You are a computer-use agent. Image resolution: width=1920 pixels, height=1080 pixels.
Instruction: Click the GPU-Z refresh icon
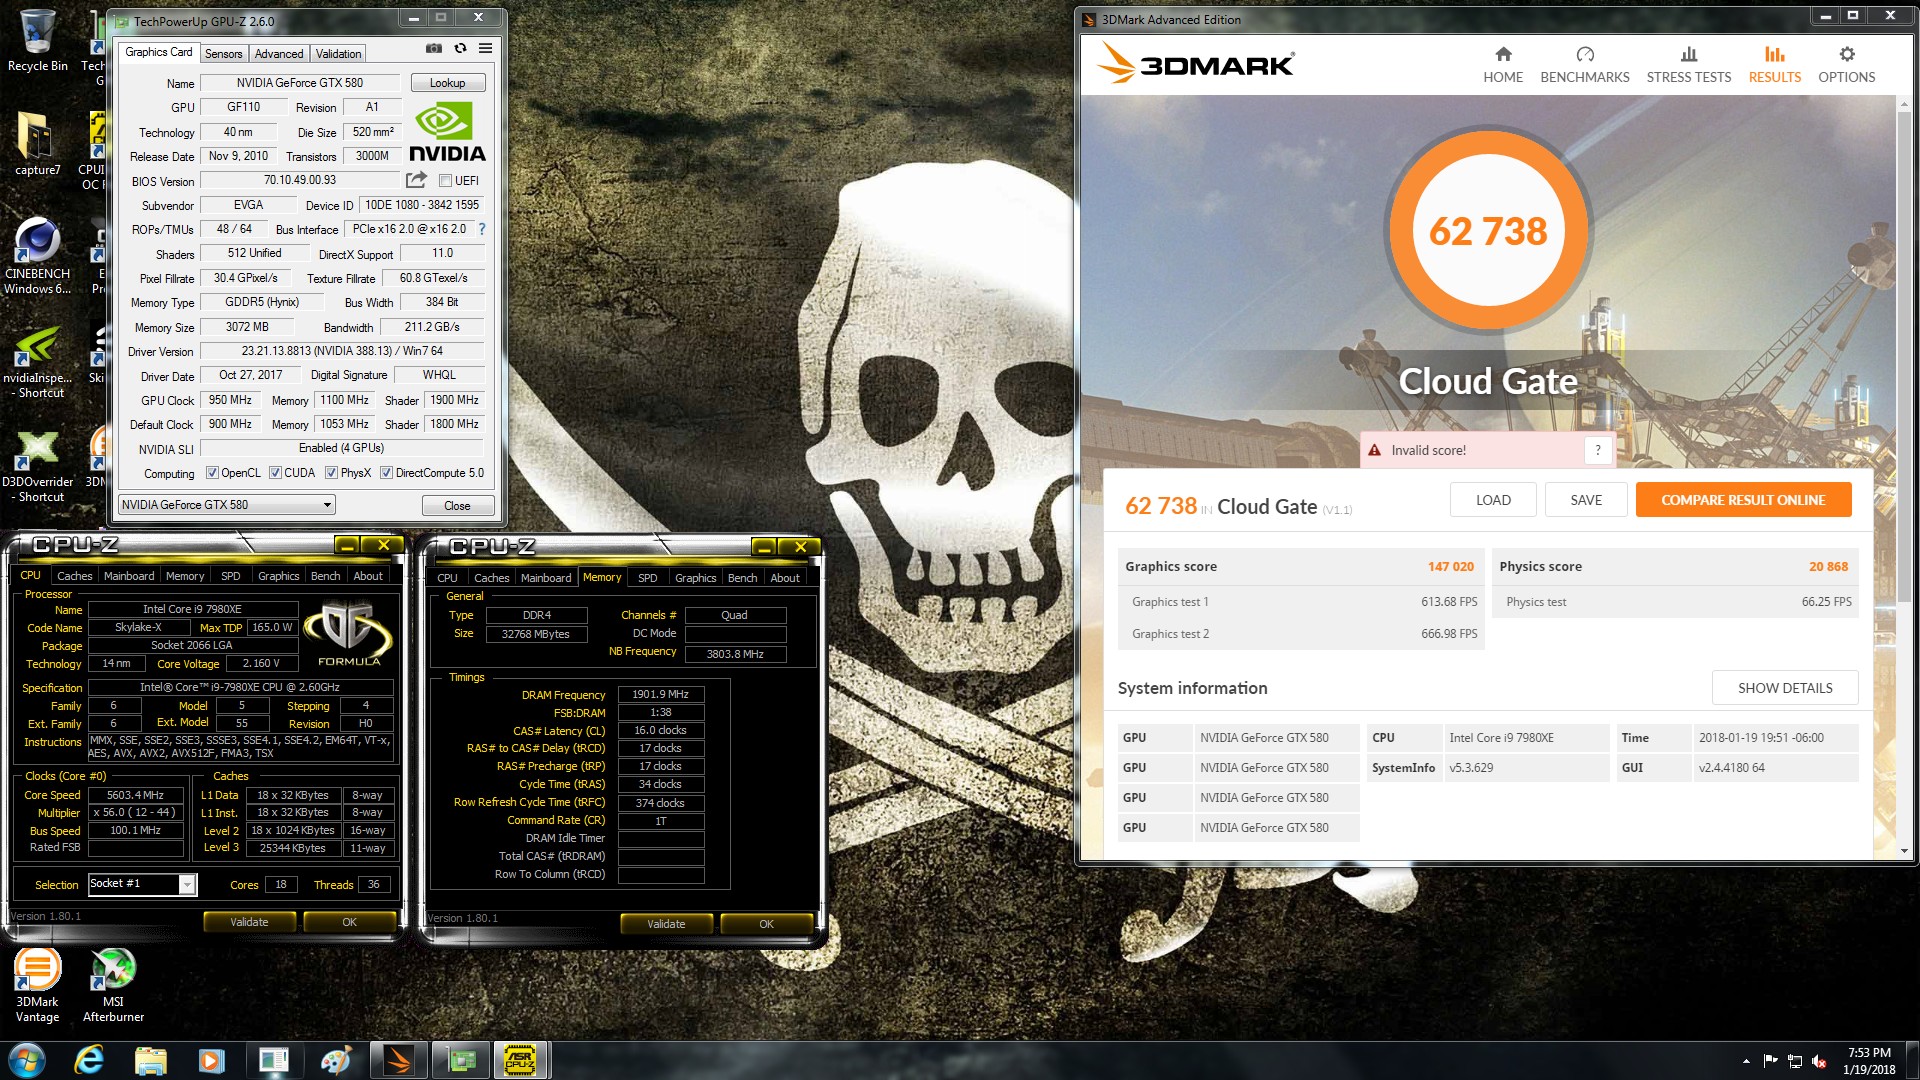pos(460,48)
